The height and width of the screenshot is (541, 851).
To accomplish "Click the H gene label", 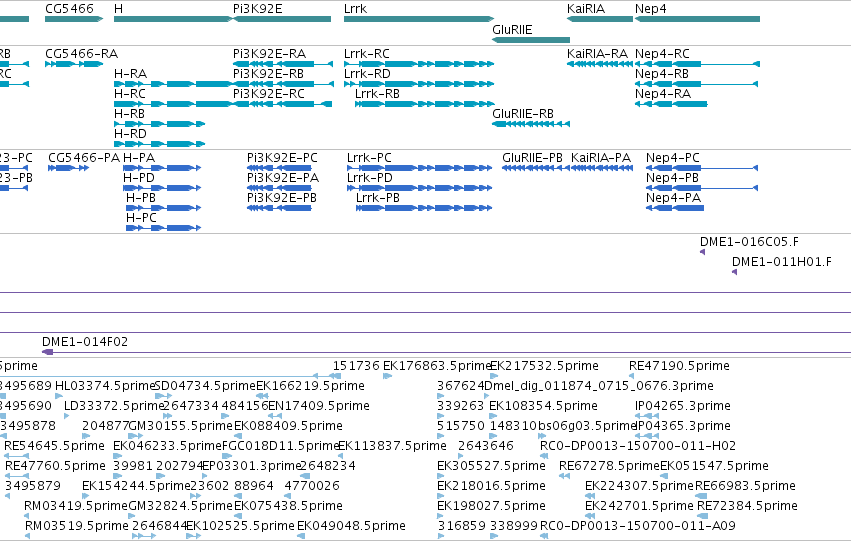I will (x=118, y=9).
